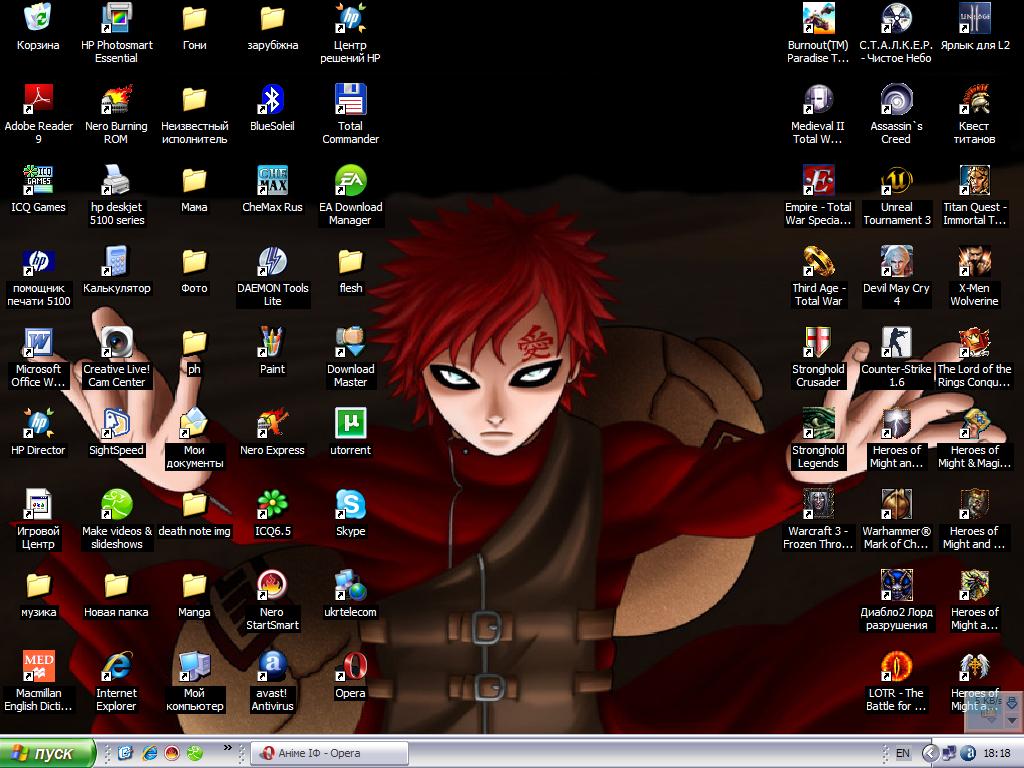Open the BlueSoleil Bluetooth icon

pyautogui.click(x=272, y=100)
